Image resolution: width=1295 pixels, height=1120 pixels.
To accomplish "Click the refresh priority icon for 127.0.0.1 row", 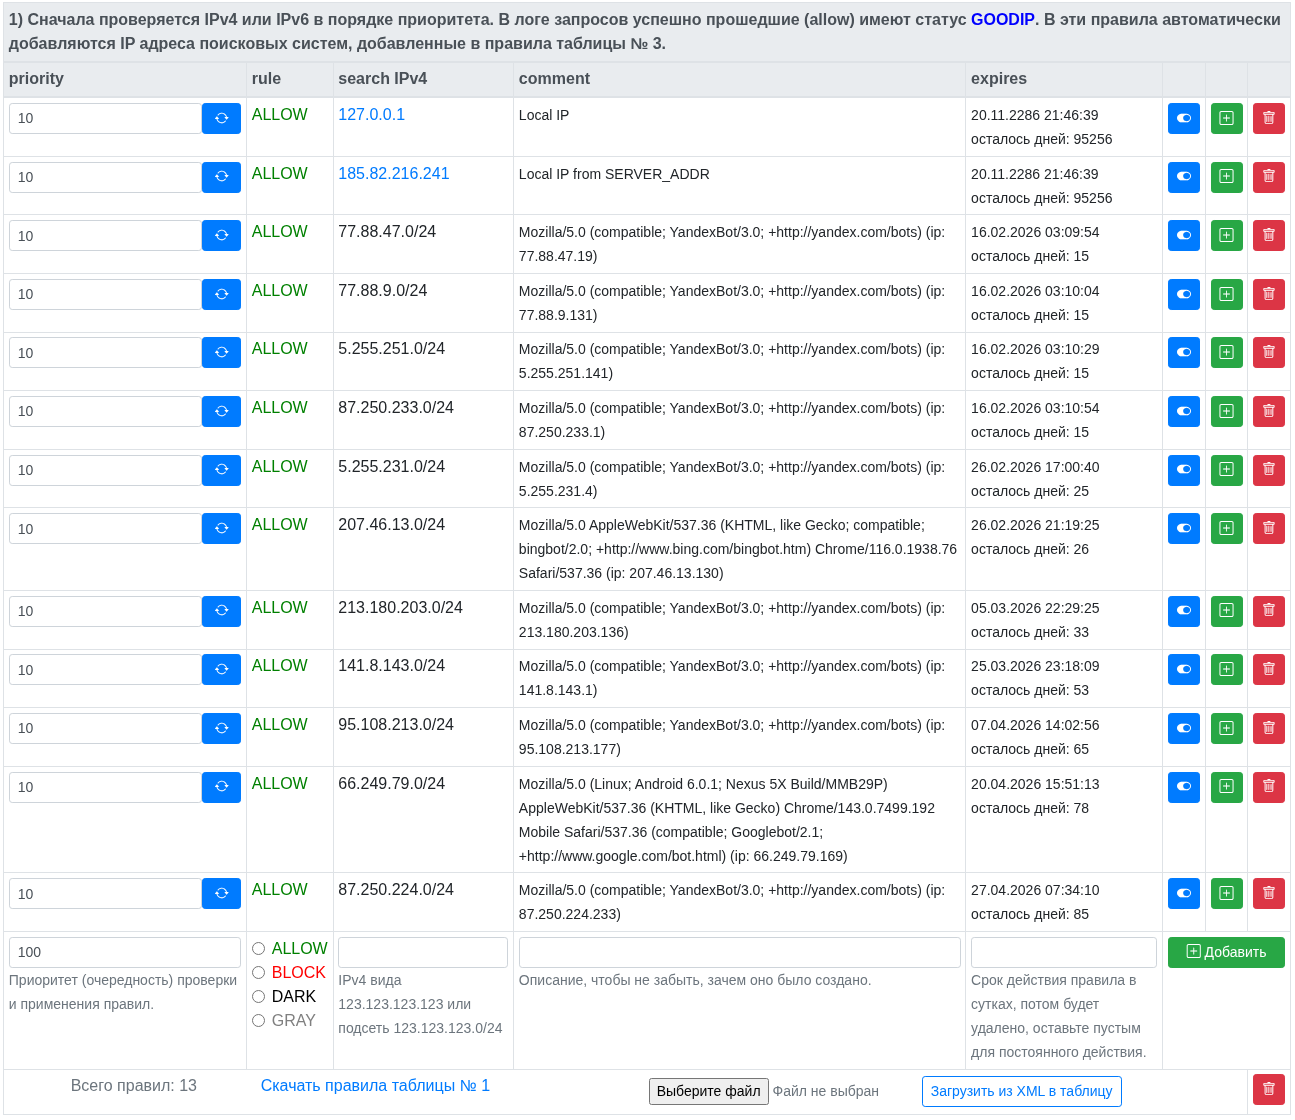I will click(221, 118).
